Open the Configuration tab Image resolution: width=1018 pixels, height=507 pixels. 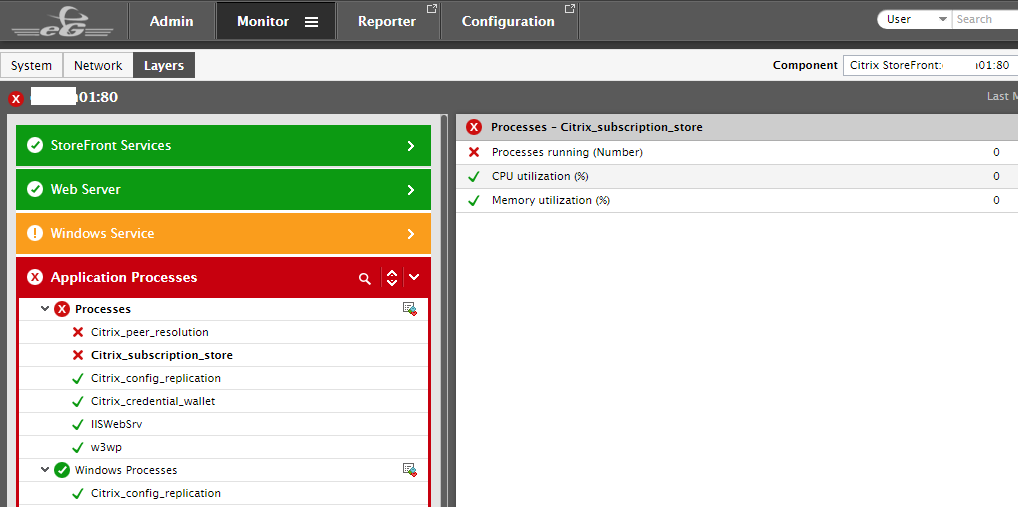510,21
